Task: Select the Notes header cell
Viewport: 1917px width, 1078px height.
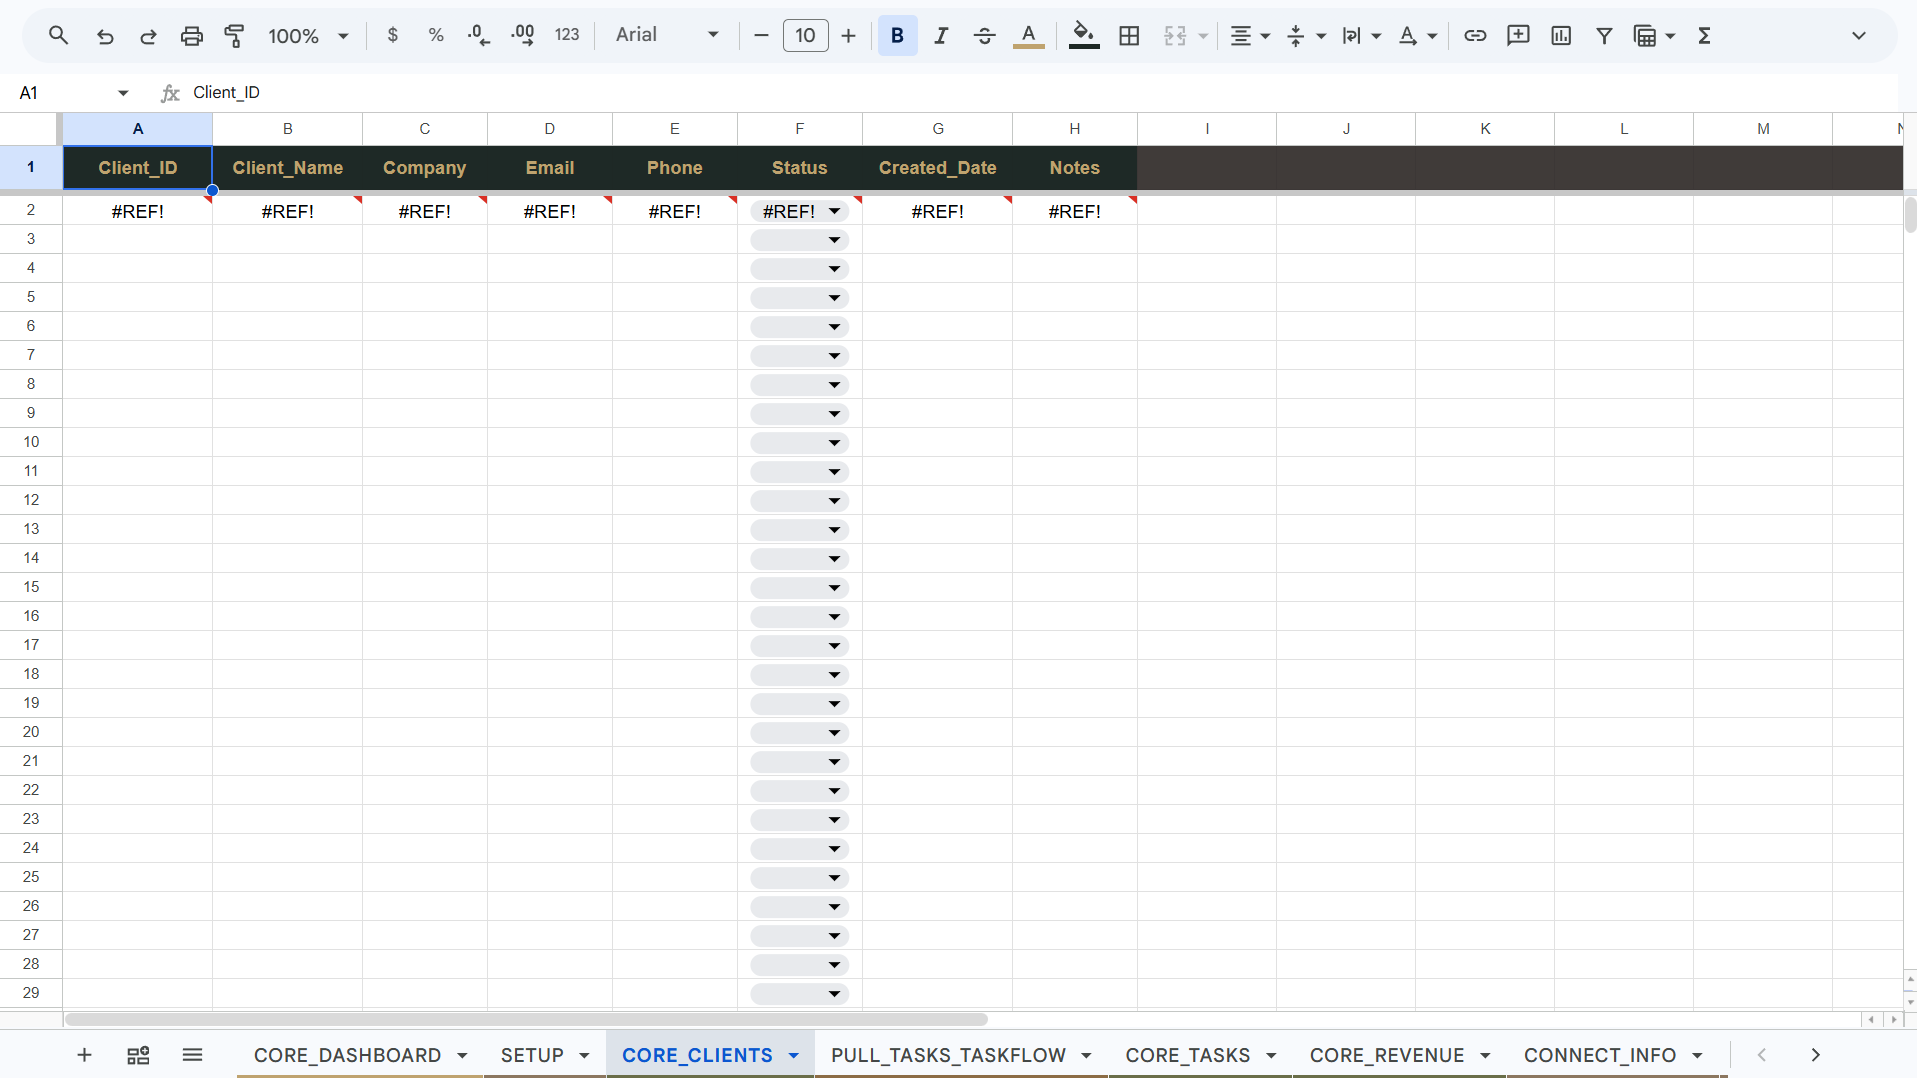Action: 1075,168
